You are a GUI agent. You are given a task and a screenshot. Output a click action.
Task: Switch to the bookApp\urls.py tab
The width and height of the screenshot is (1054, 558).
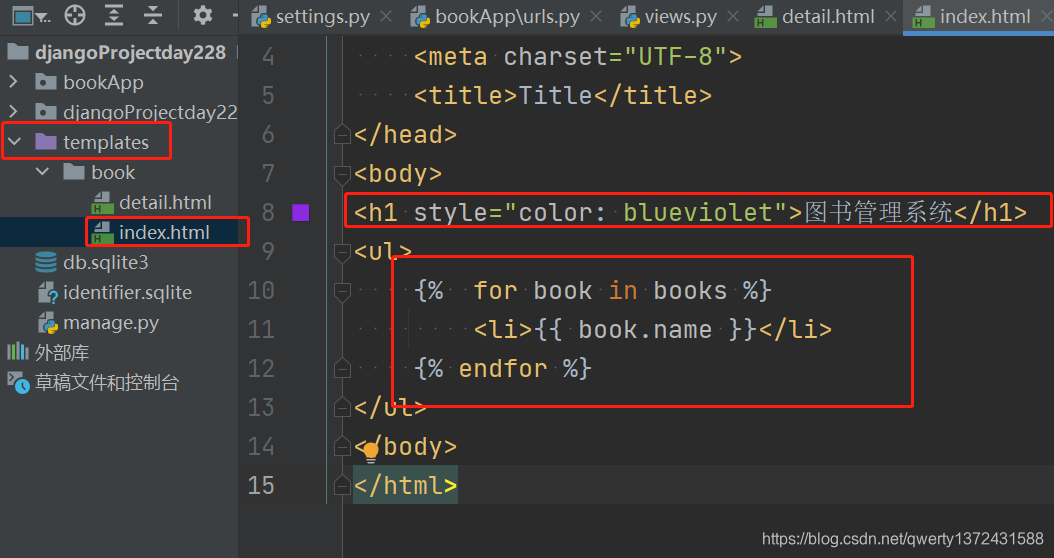point(508,17)
